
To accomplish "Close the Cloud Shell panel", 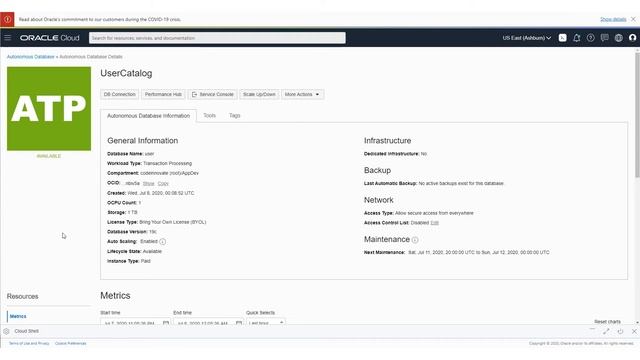I will [x=634, y=331].
